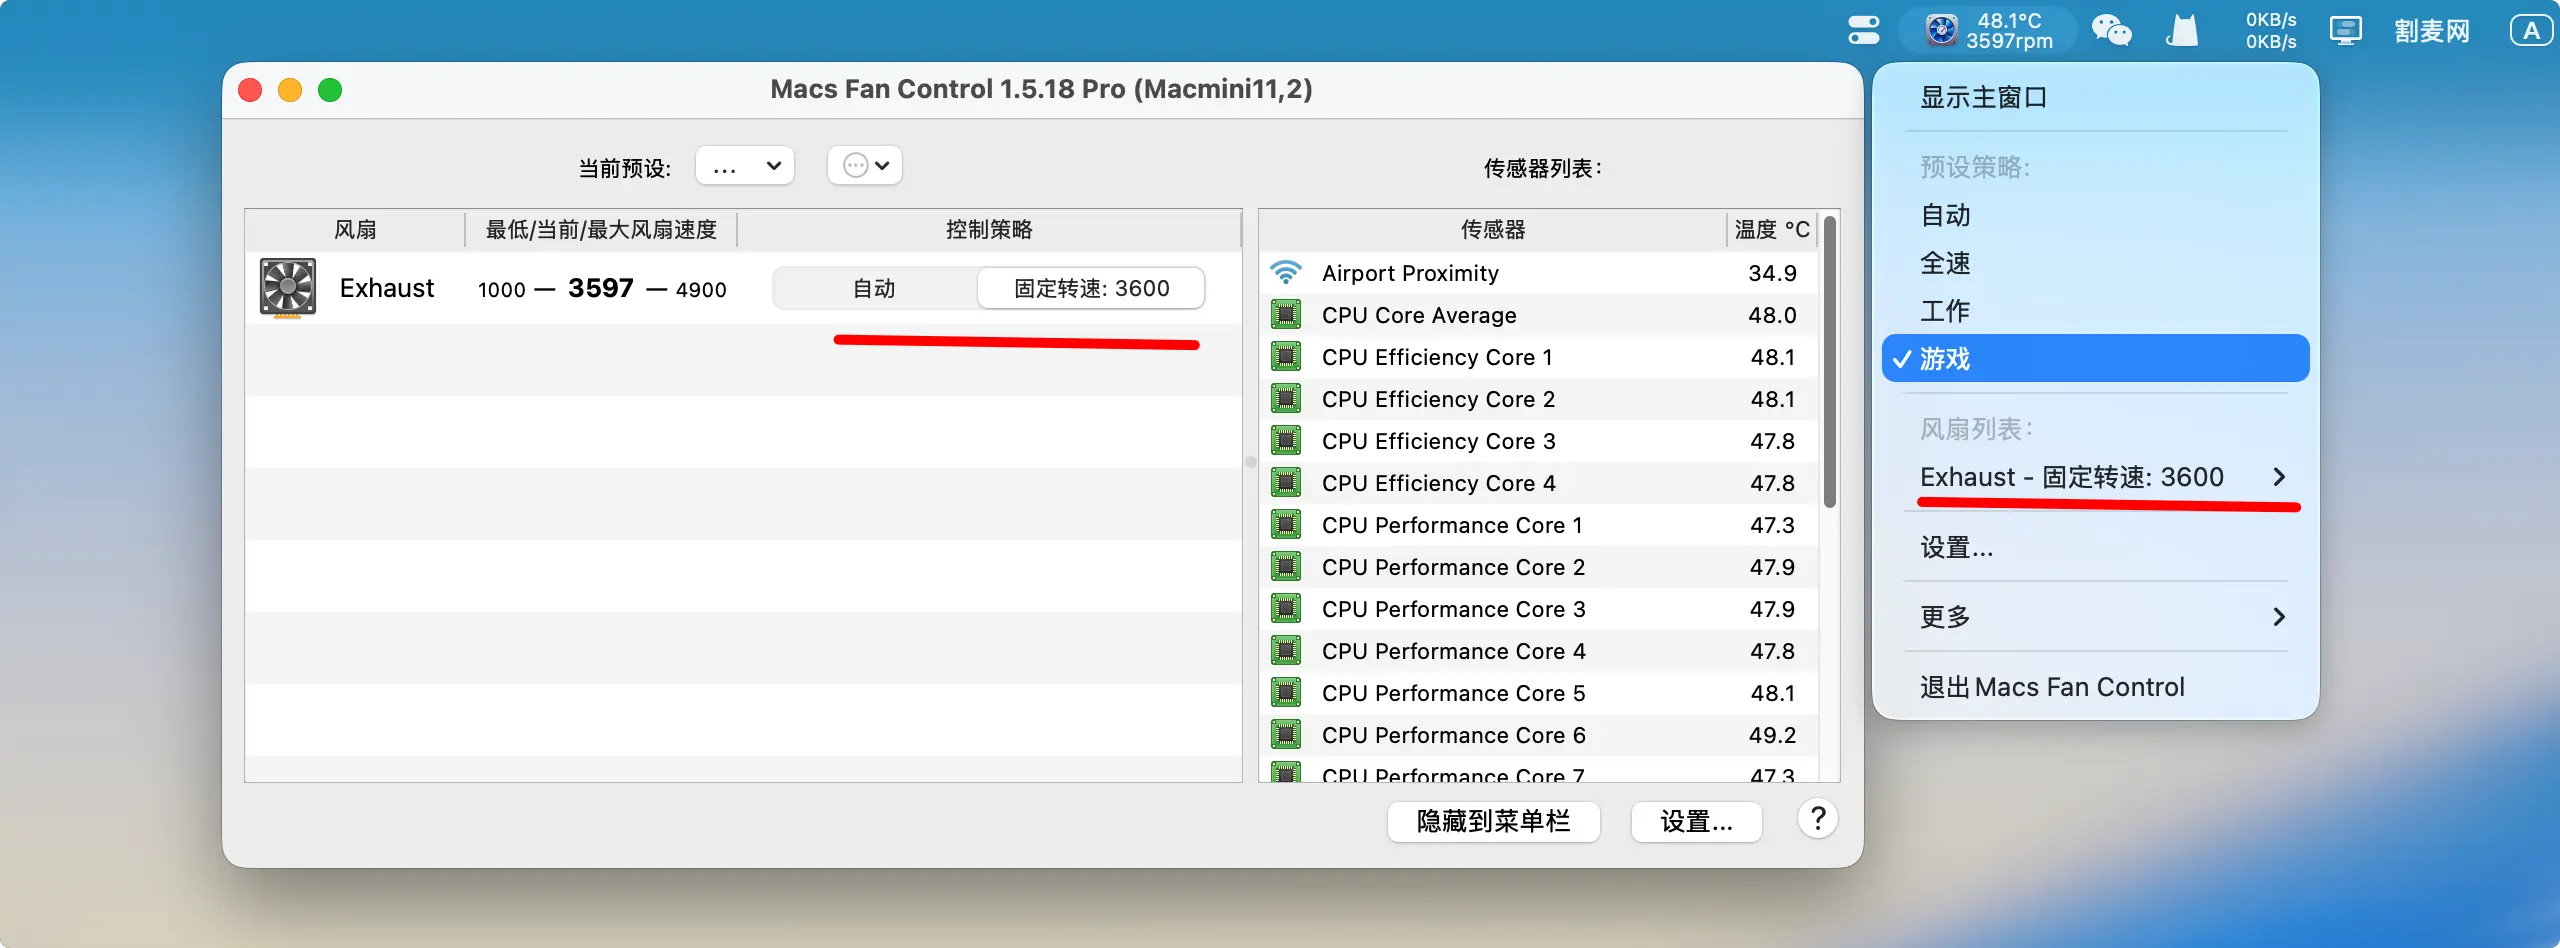Click the 隐藏到菜单栏 button

pyautogui.click(x=1493, y=822)
